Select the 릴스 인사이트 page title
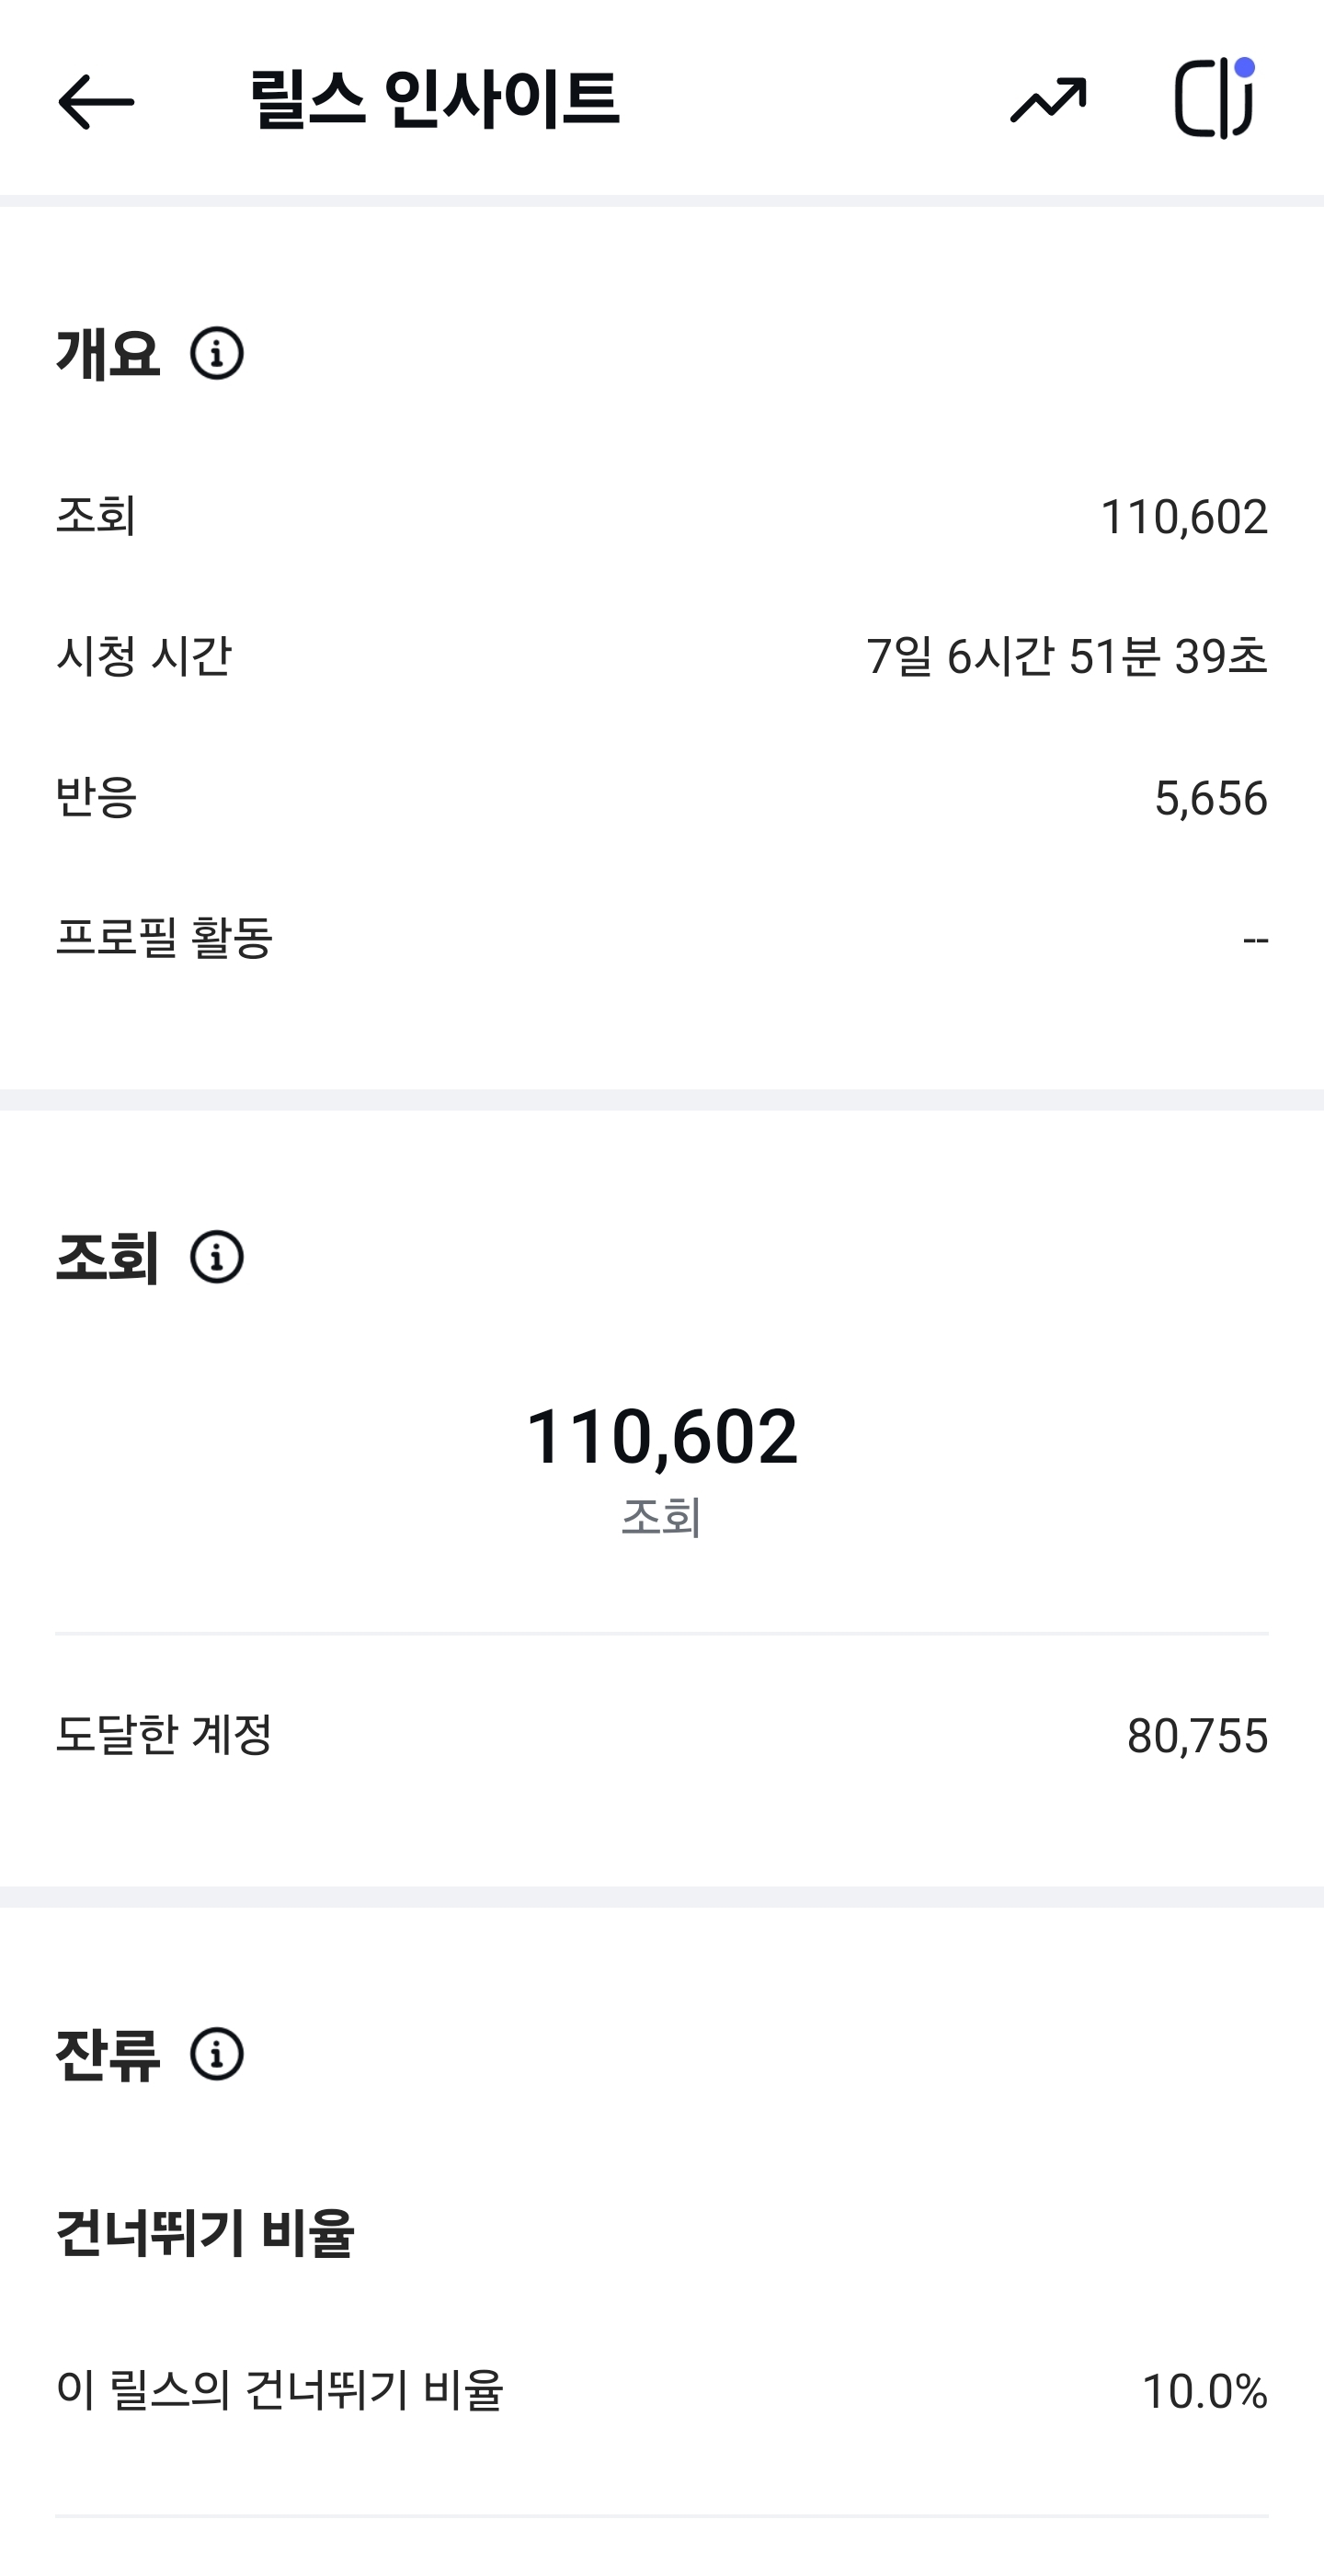This screenshot has width=1324, height=2576. pos(434,100)
